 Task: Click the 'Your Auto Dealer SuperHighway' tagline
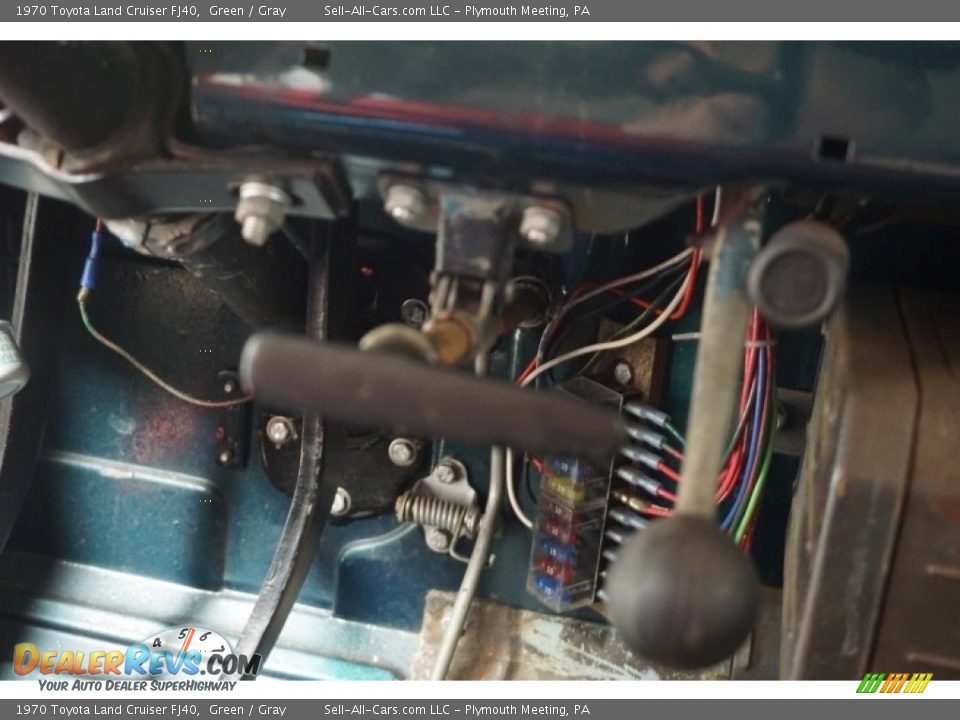click(x=137, y=685)
